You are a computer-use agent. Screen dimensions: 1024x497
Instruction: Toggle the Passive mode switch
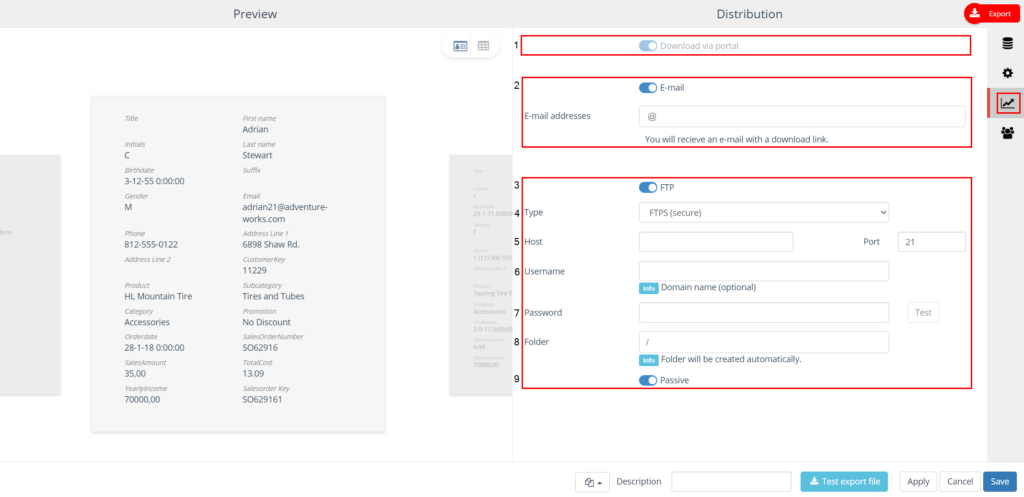tap(648, 381)
